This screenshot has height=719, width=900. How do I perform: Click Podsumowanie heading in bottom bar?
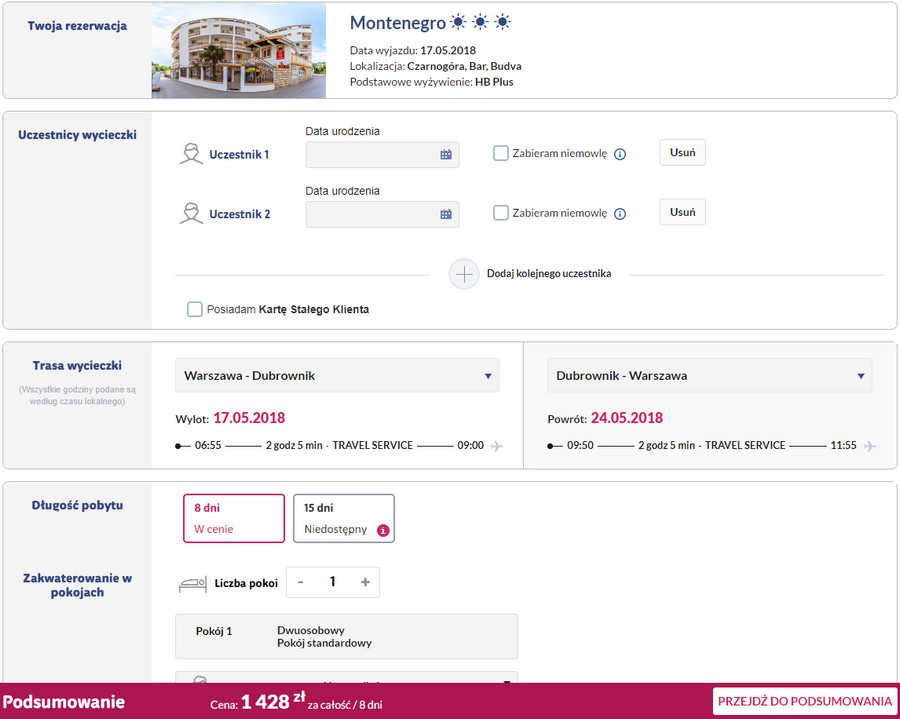coord(64,702)
